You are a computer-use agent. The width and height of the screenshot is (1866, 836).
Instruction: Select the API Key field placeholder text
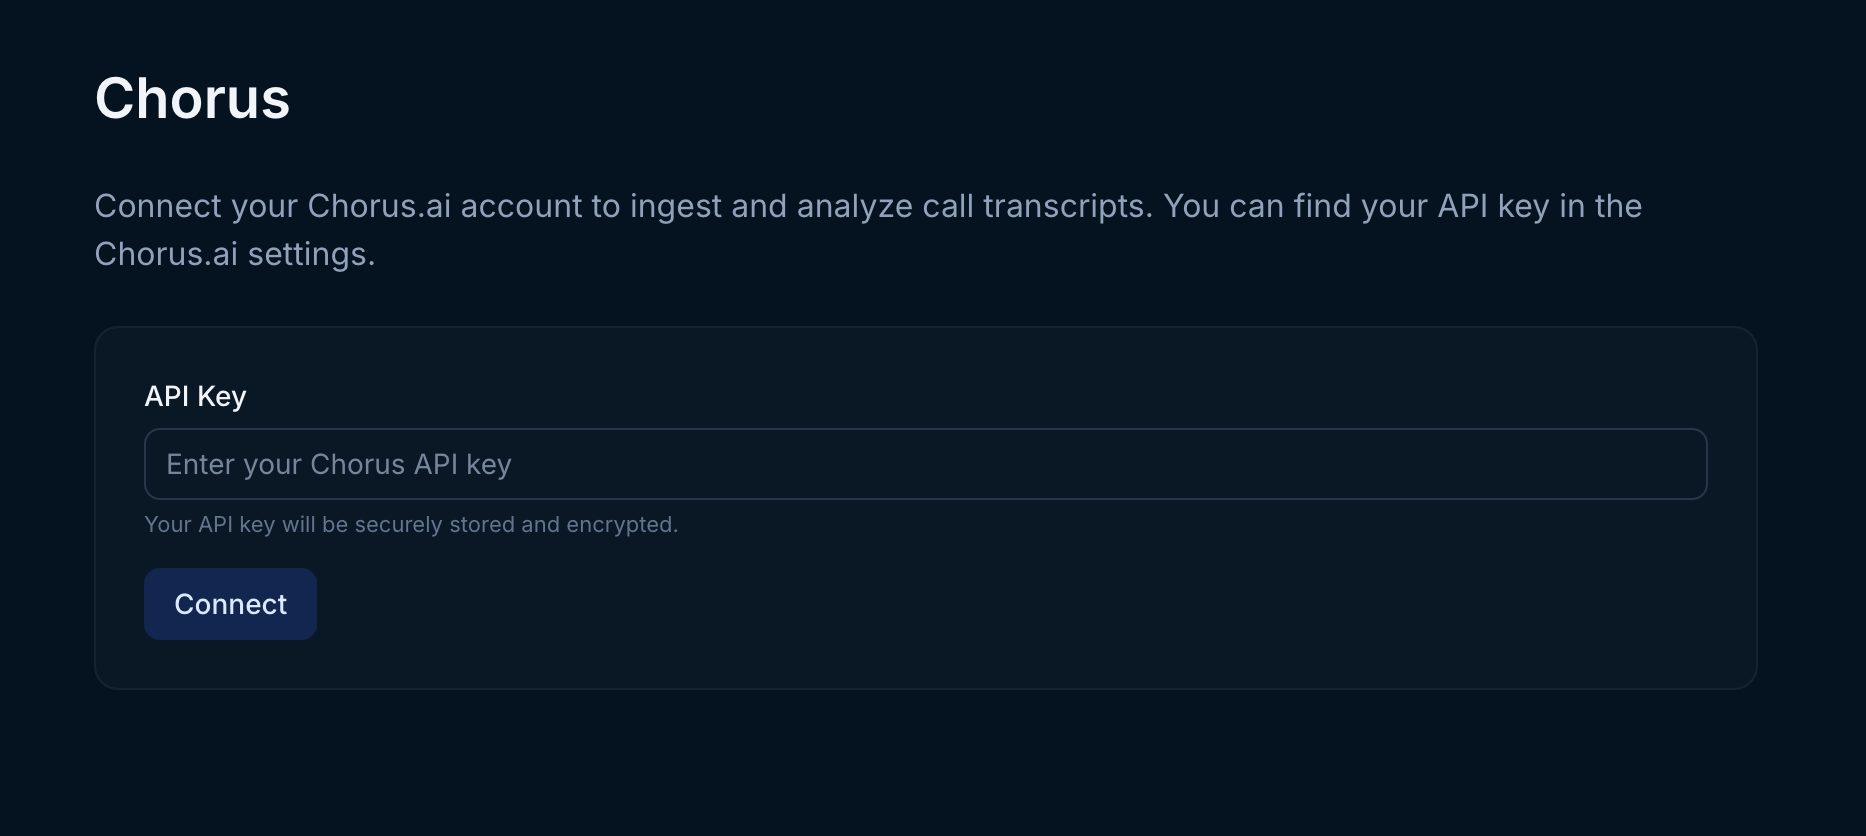tap(339, 463)
